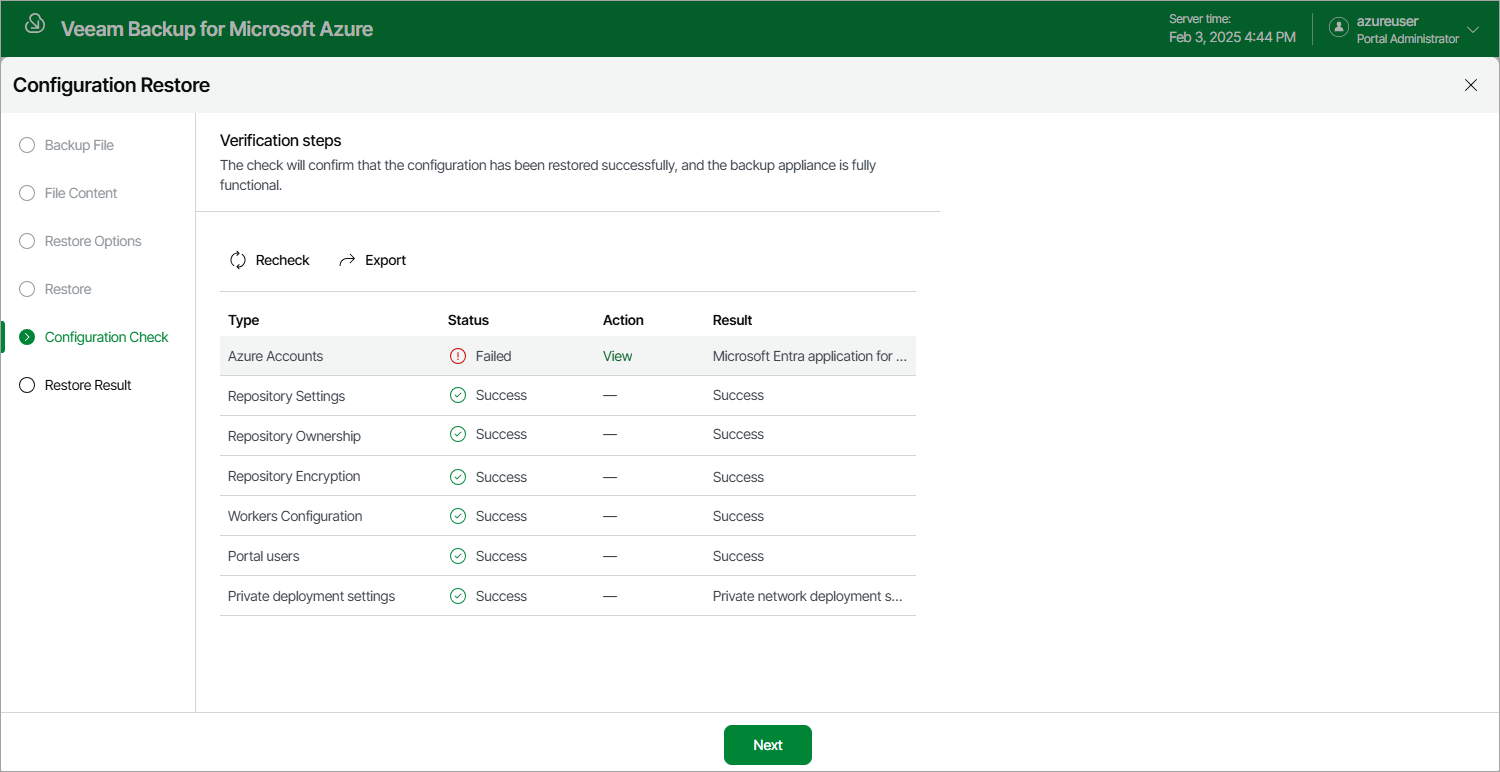Select the Backup File step circle
1500x772 pixels.
(x=27, y=145)
